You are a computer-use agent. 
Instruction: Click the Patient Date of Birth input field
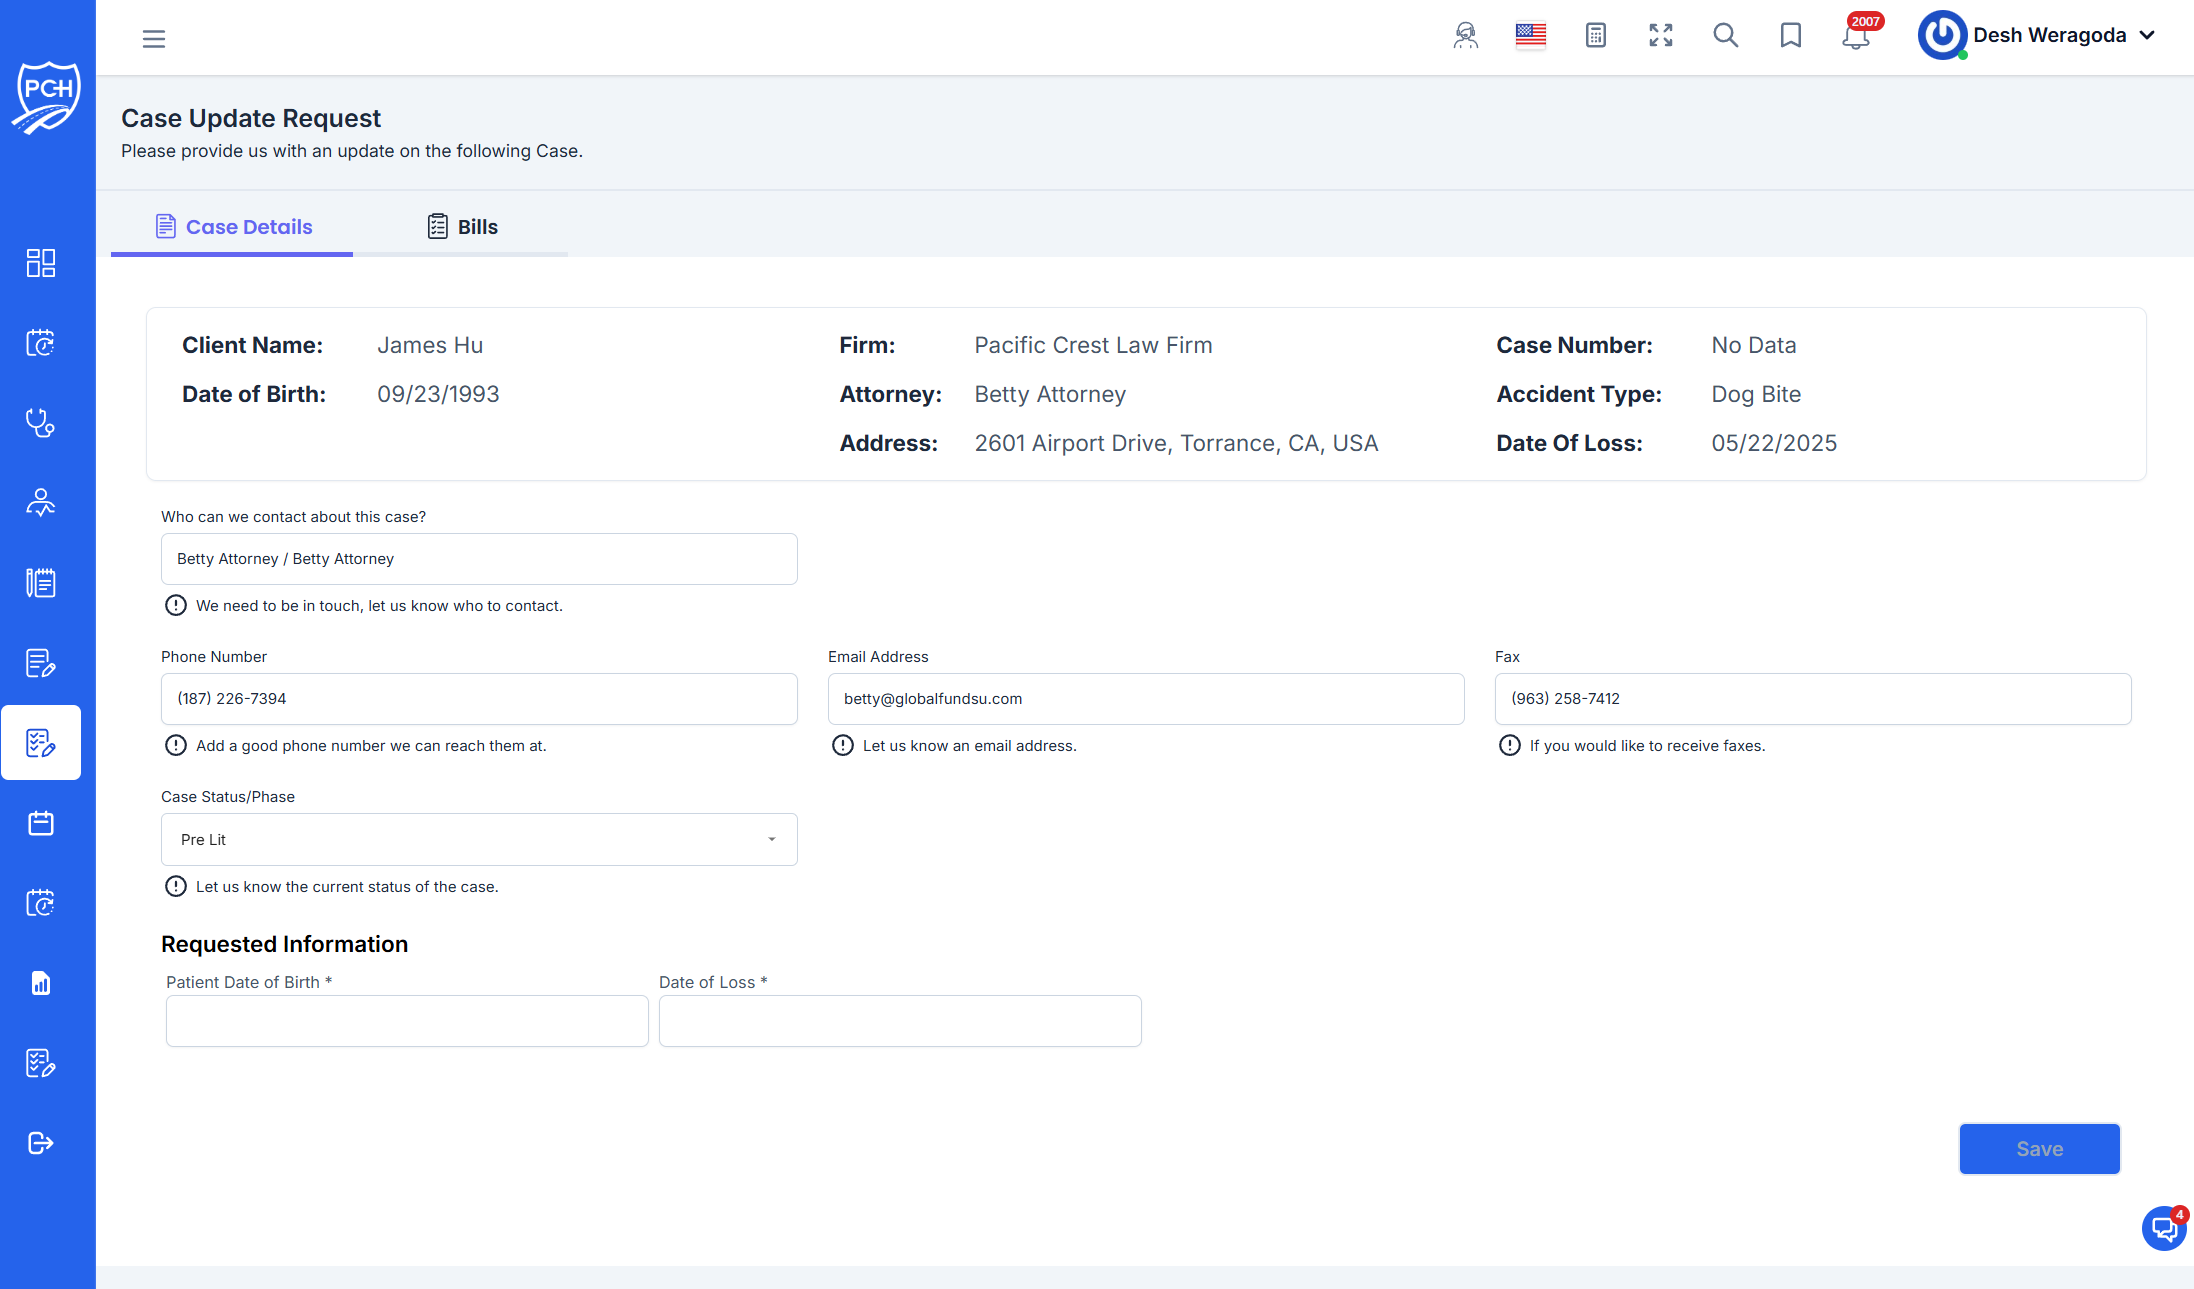tap(406, 1021)
